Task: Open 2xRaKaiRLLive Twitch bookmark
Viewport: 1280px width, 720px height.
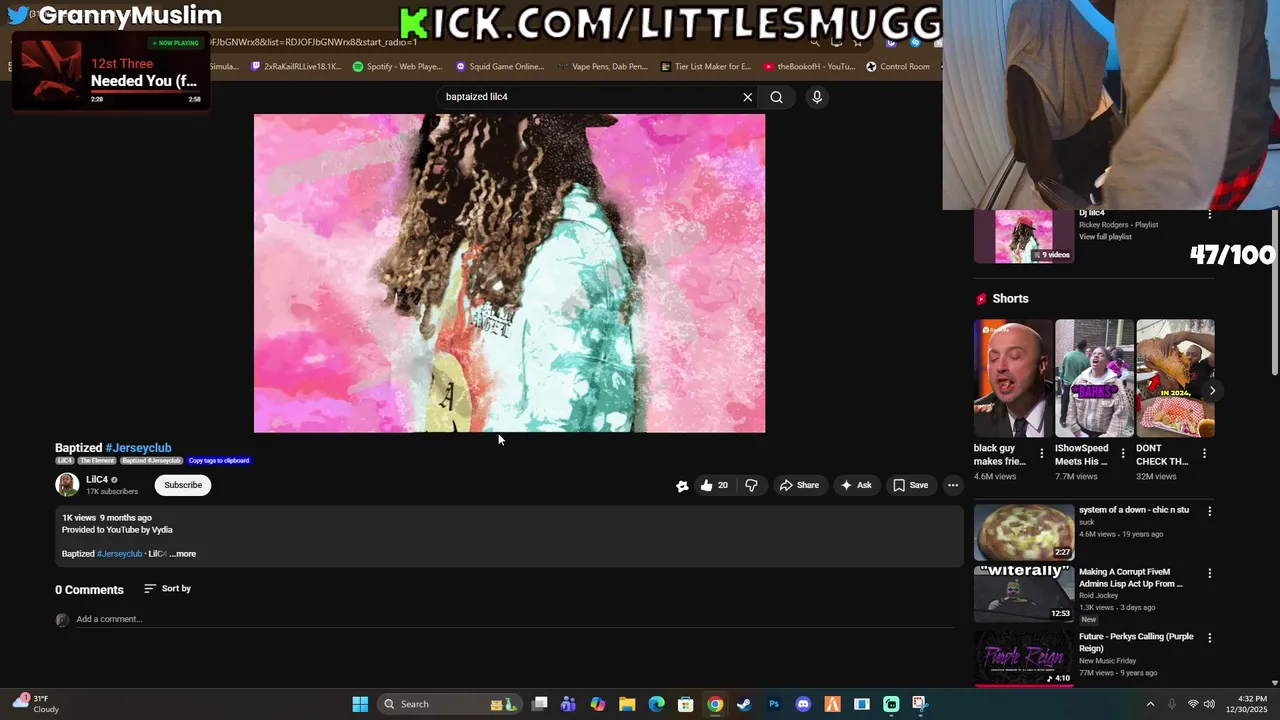Action: [295, 67]
